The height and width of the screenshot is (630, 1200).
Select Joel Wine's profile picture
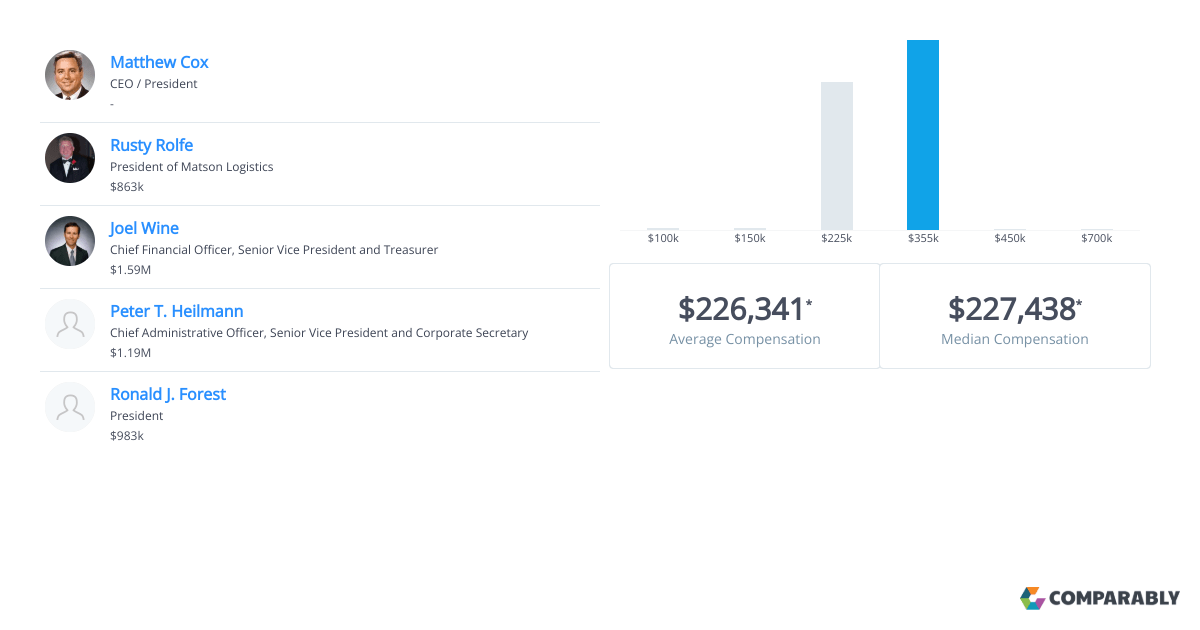(x=69, y=240)
